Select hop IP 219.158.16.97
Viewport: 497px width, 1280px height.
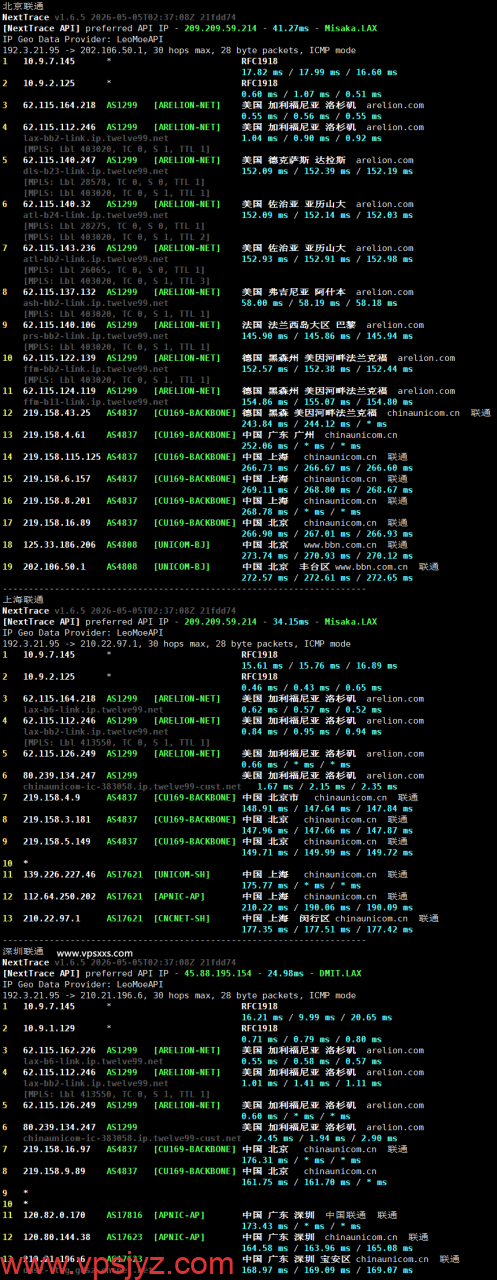(57, 1149)
